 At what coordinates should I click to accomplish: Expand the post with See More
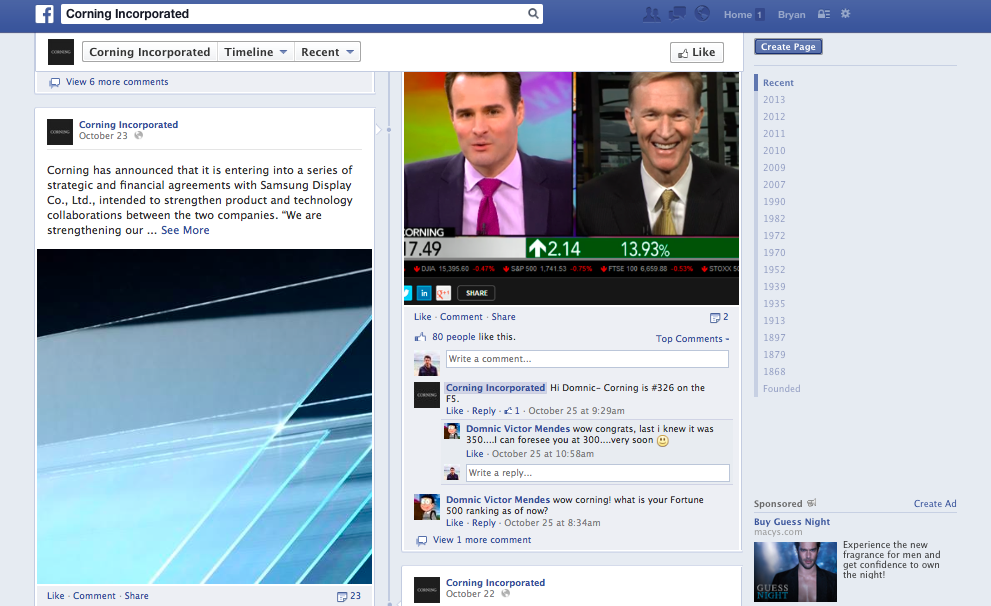tap(185, 230)
